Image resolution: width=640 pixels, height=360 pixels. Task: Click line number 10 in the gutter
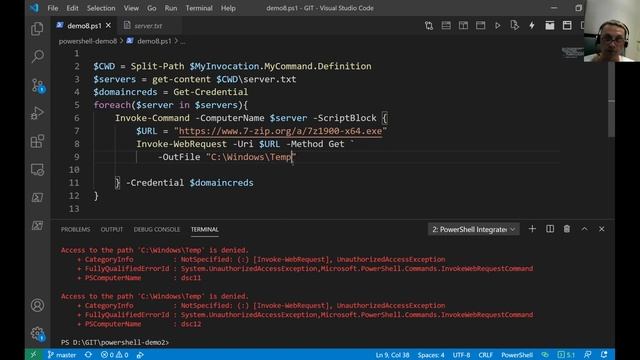74,170
